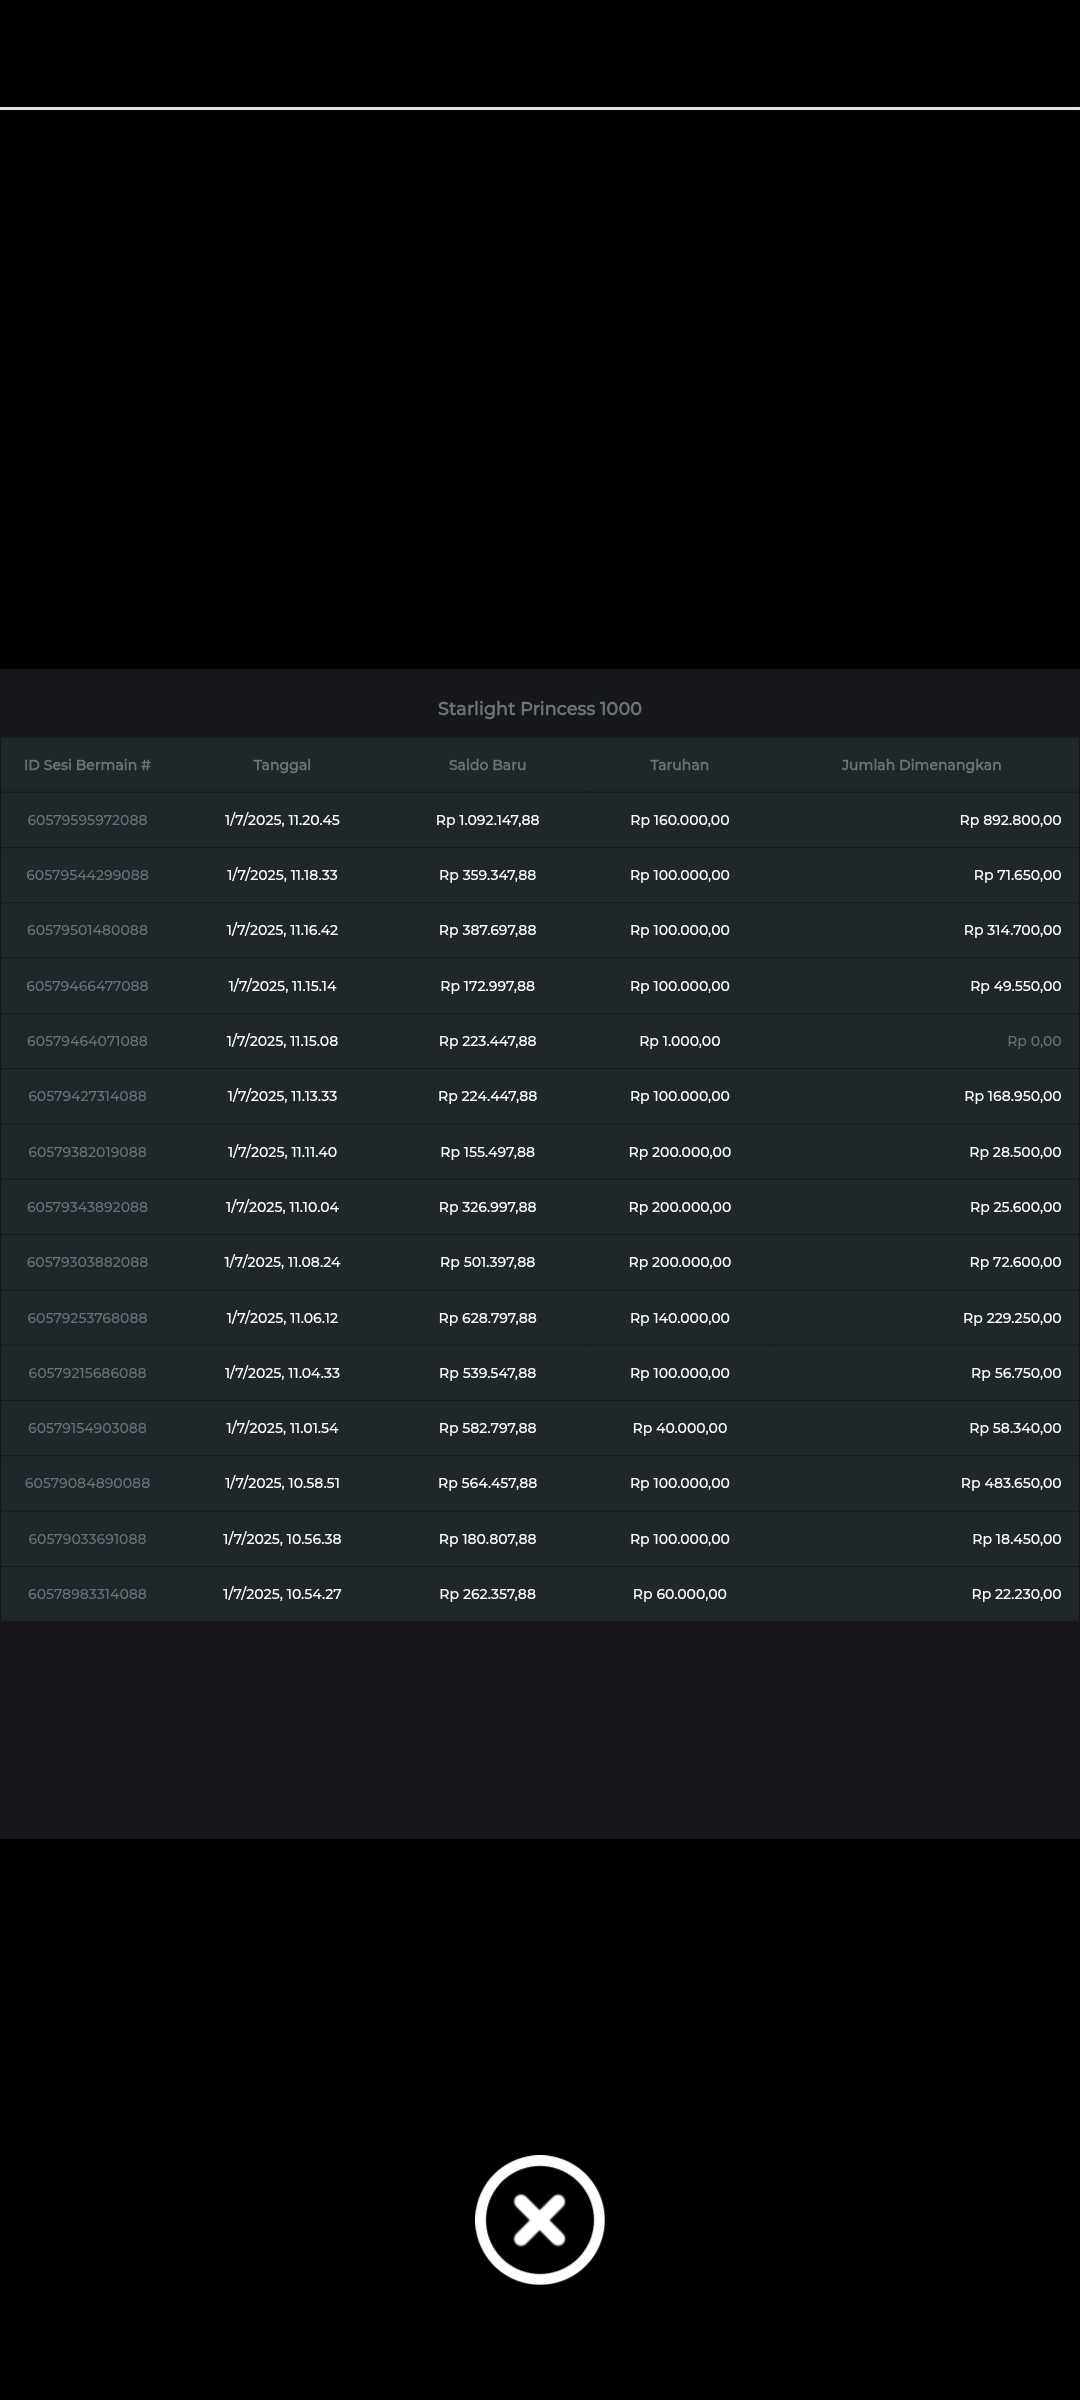Screen dimensions: 1080x2400
Task: Select session ID 60579033691088
Action: point(87,1539)
